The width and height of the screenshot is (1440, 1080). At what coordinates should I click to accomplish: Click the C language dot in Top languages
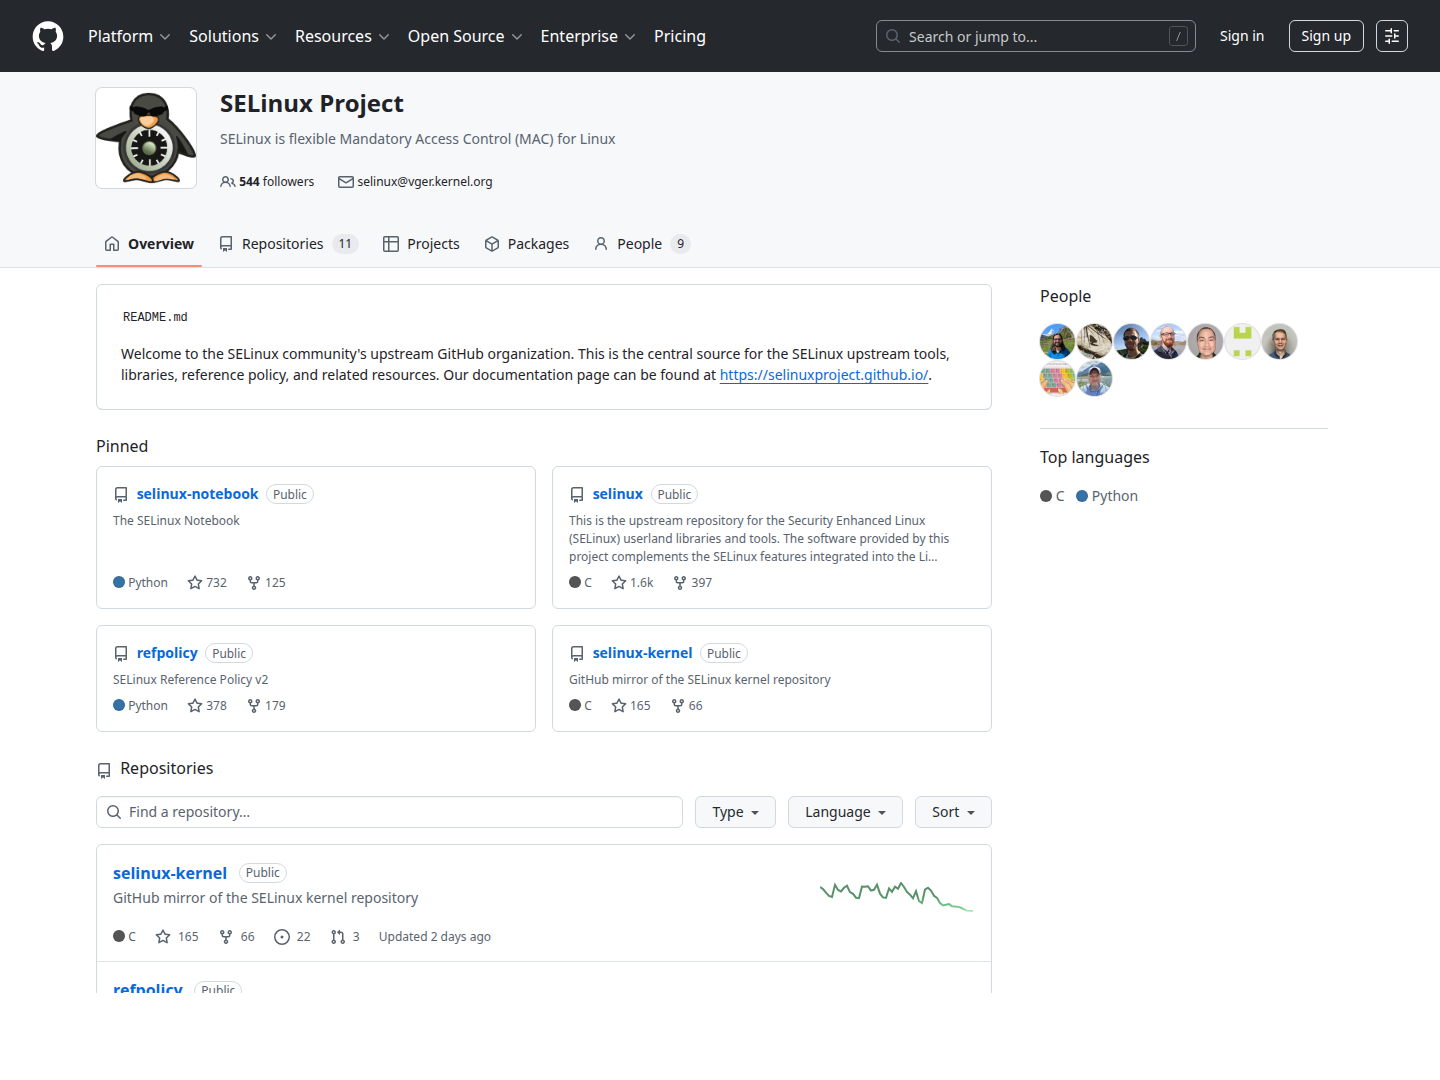coord(1046,496)
